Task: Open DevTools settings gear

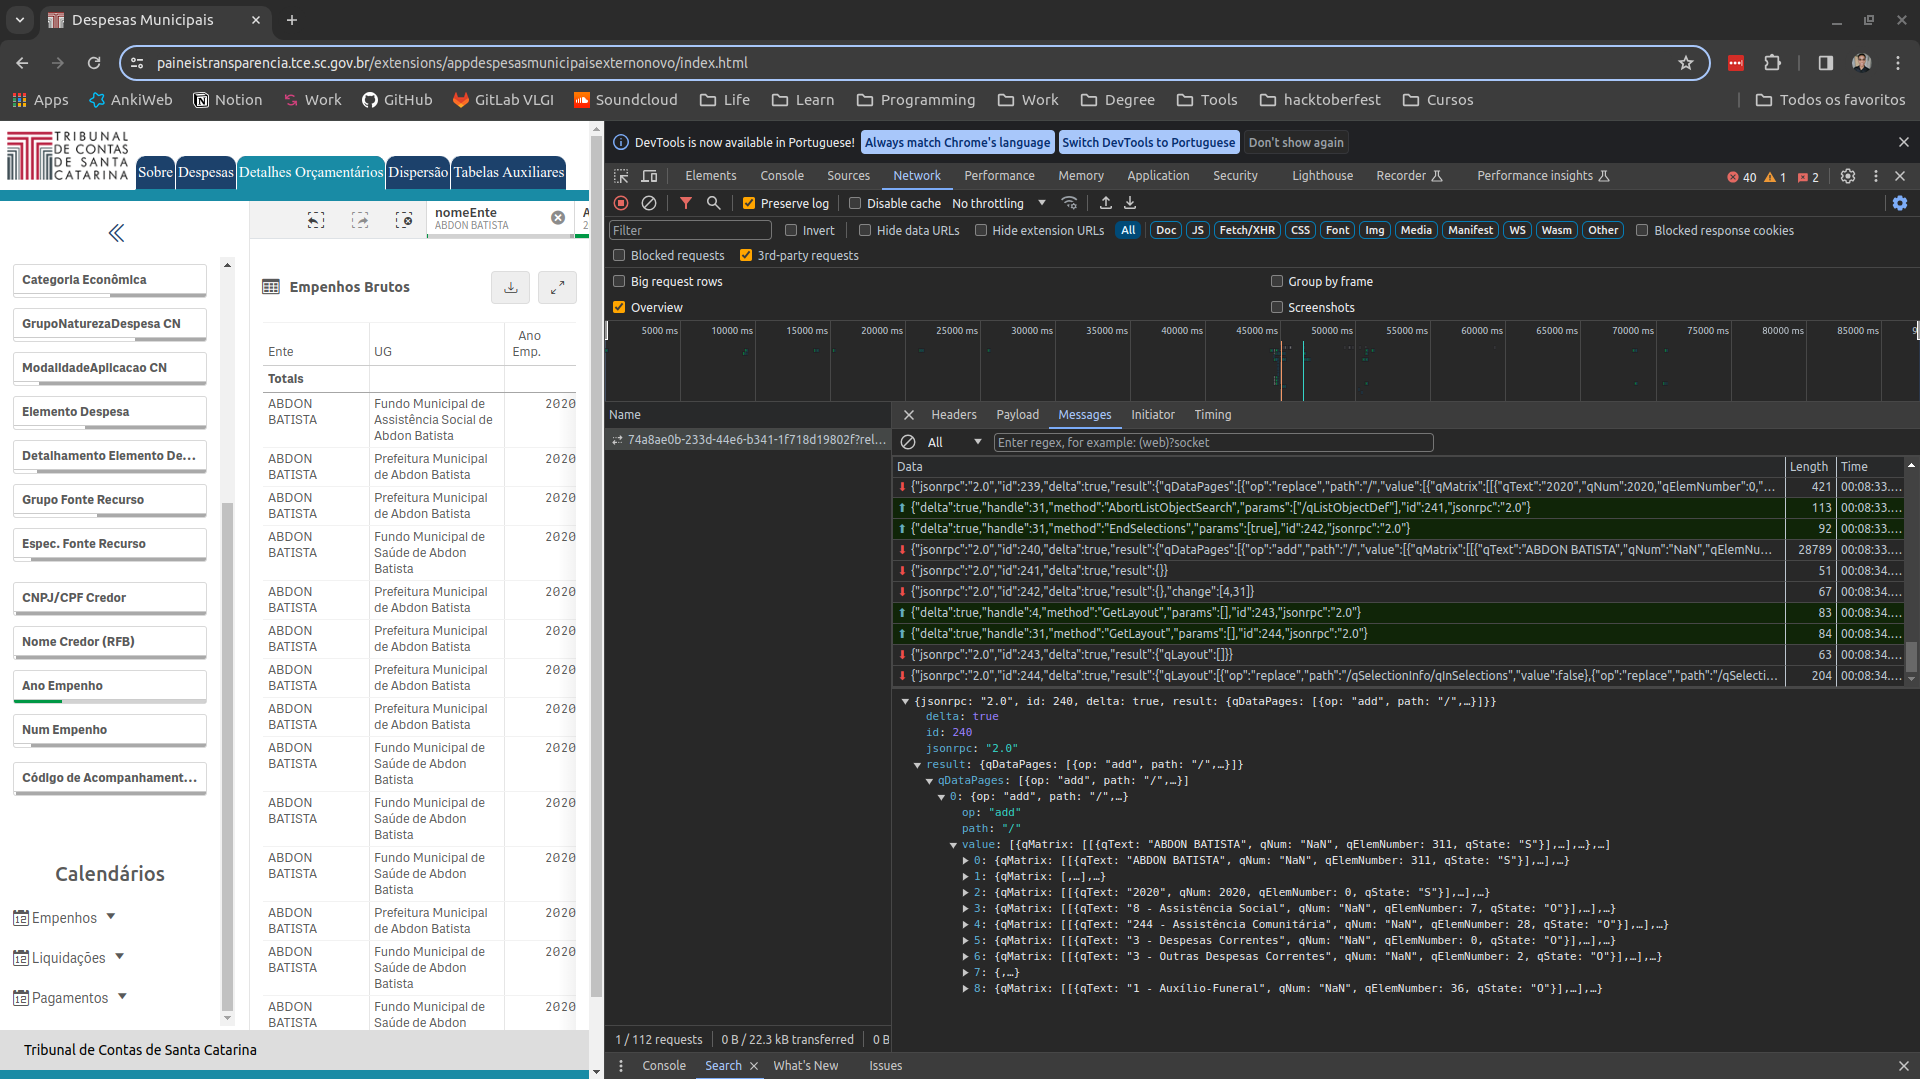Action: (x=1848, y=176)
